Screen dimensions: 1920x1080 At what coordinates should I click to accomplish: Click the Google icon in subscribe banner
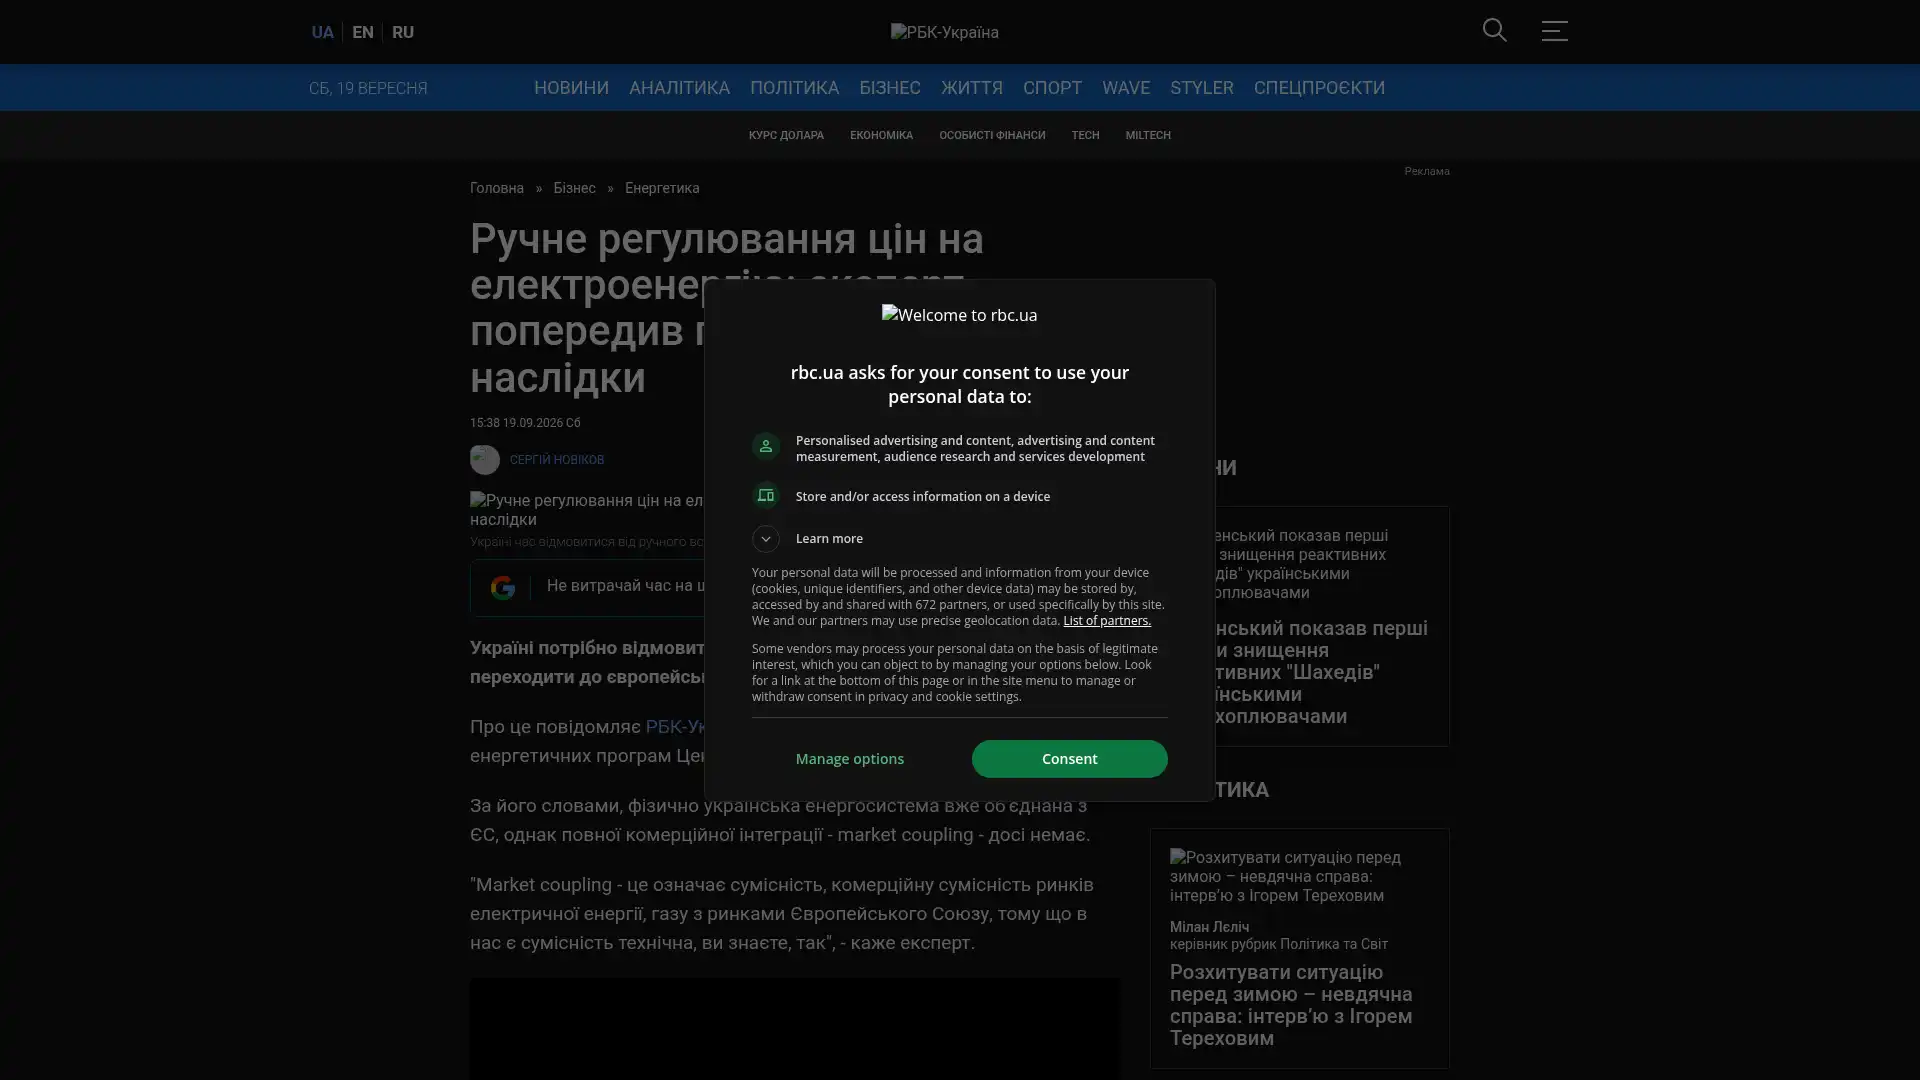click(502, 587)
